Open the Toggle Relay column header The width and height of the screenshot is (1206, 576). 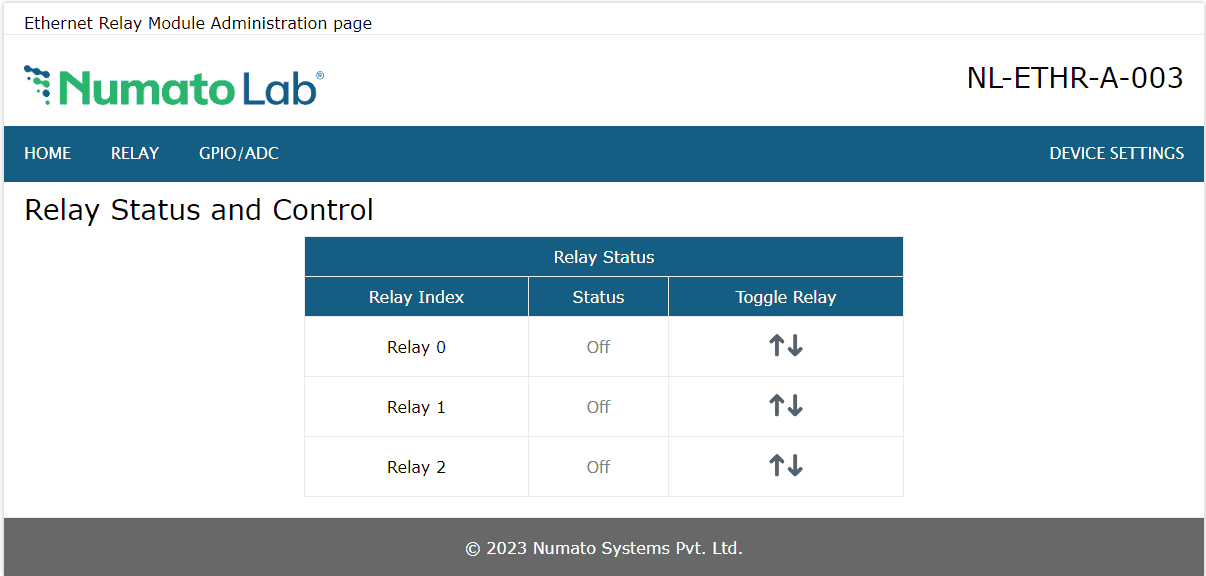pos(785,296)
